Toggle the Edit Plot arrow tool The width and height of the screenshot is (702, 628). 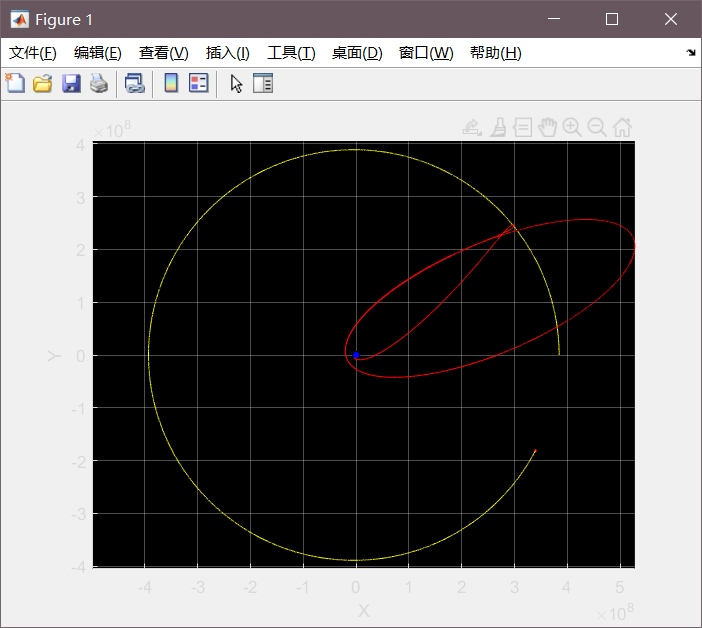tap(236, 84)
